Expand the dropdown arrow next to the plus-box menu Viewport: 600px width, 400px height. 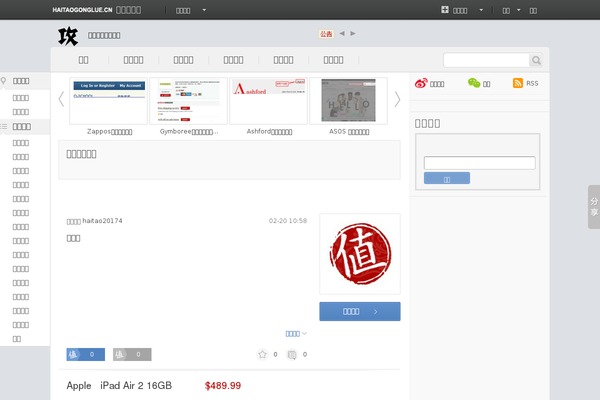481,10
